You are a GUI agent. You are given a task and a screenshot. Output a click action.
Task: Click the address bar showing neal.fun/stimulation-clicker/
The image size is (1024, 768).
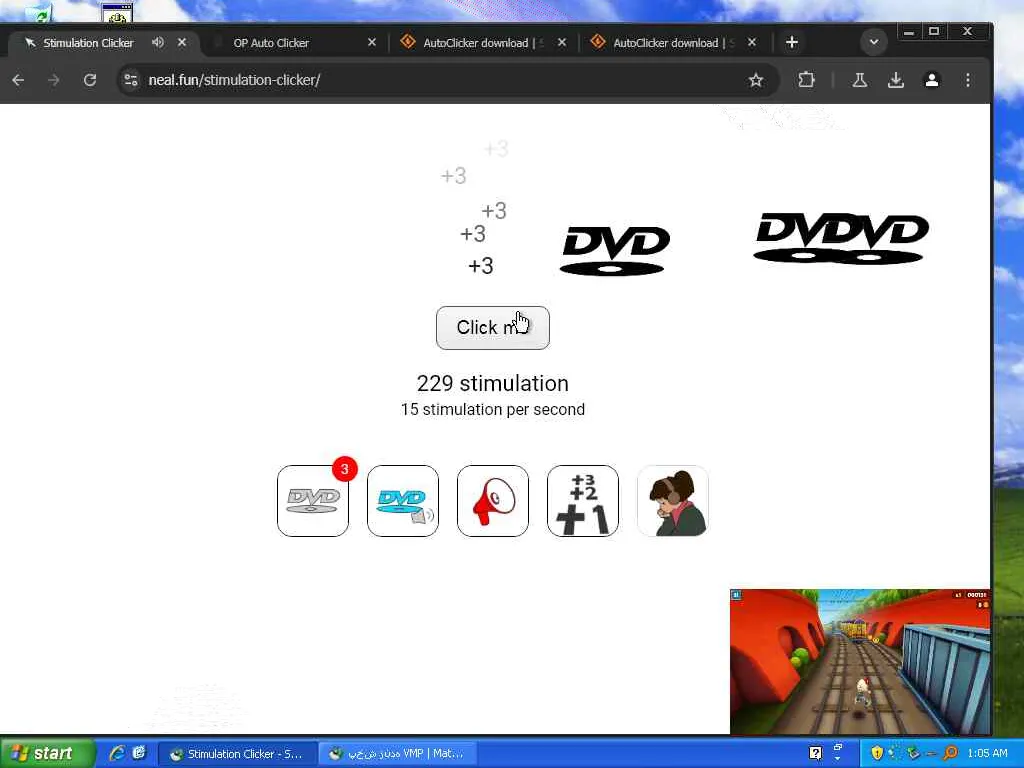[448, 80]
